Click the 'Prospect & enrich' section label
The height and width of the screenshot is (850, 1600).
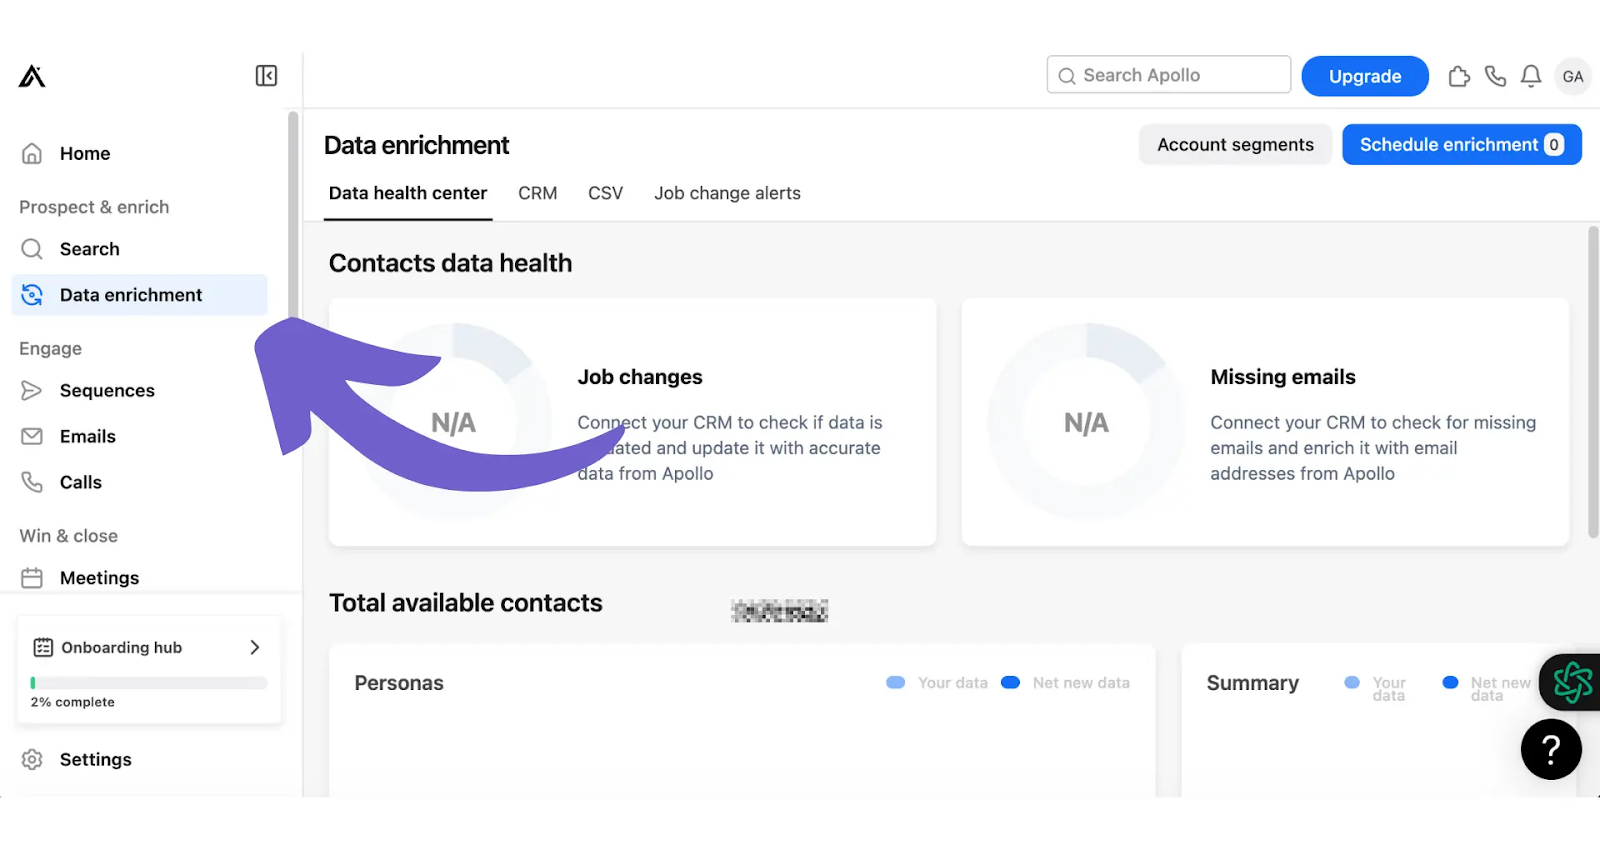(x=94, y=207)
